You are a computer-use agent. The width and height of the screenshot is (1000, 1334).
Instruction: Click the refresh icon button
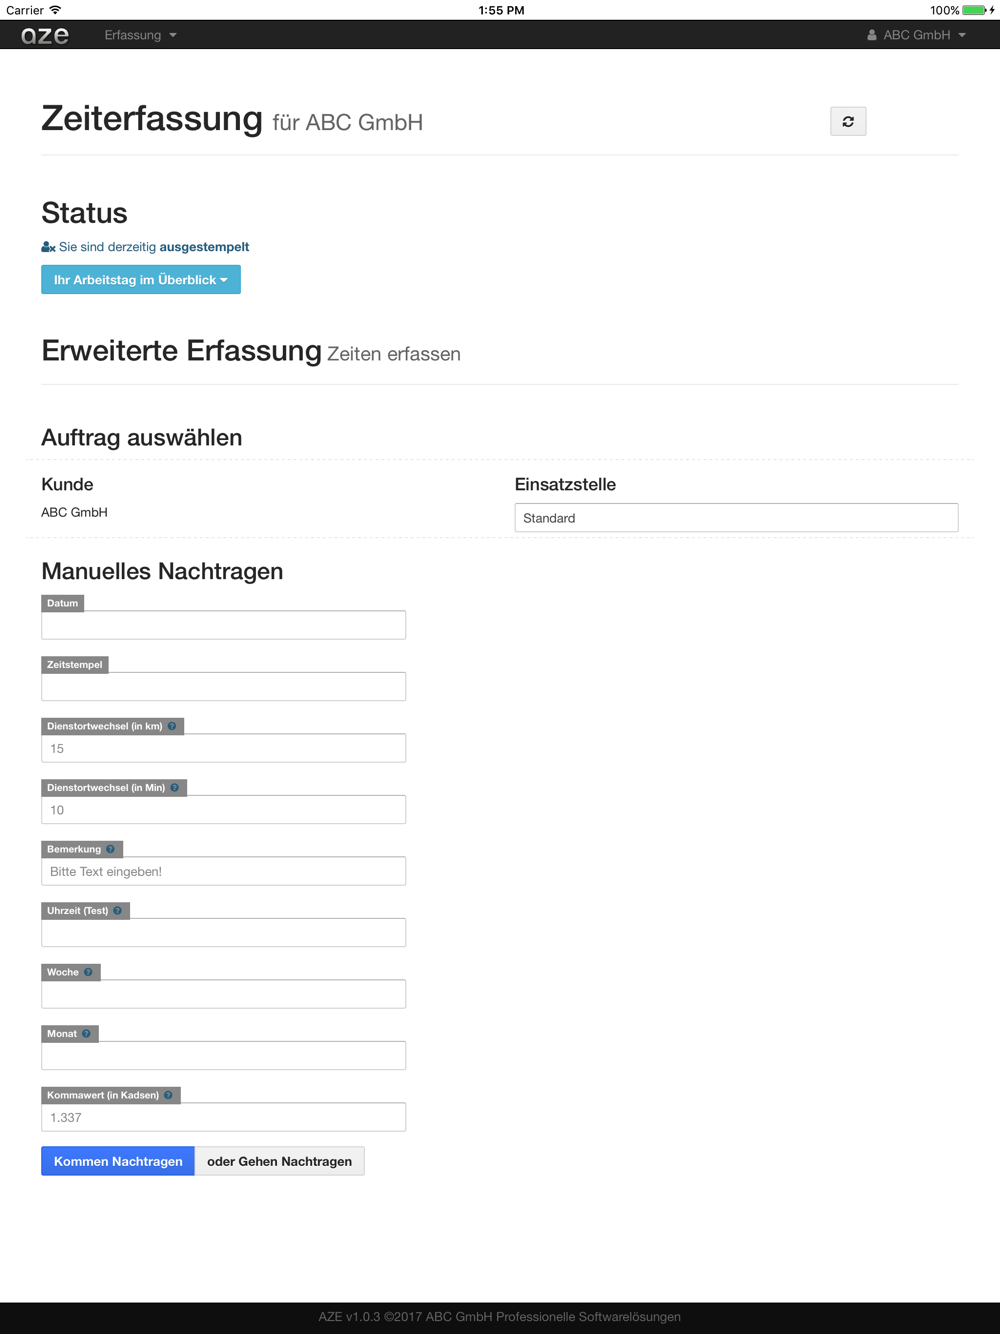pos(848,121)
